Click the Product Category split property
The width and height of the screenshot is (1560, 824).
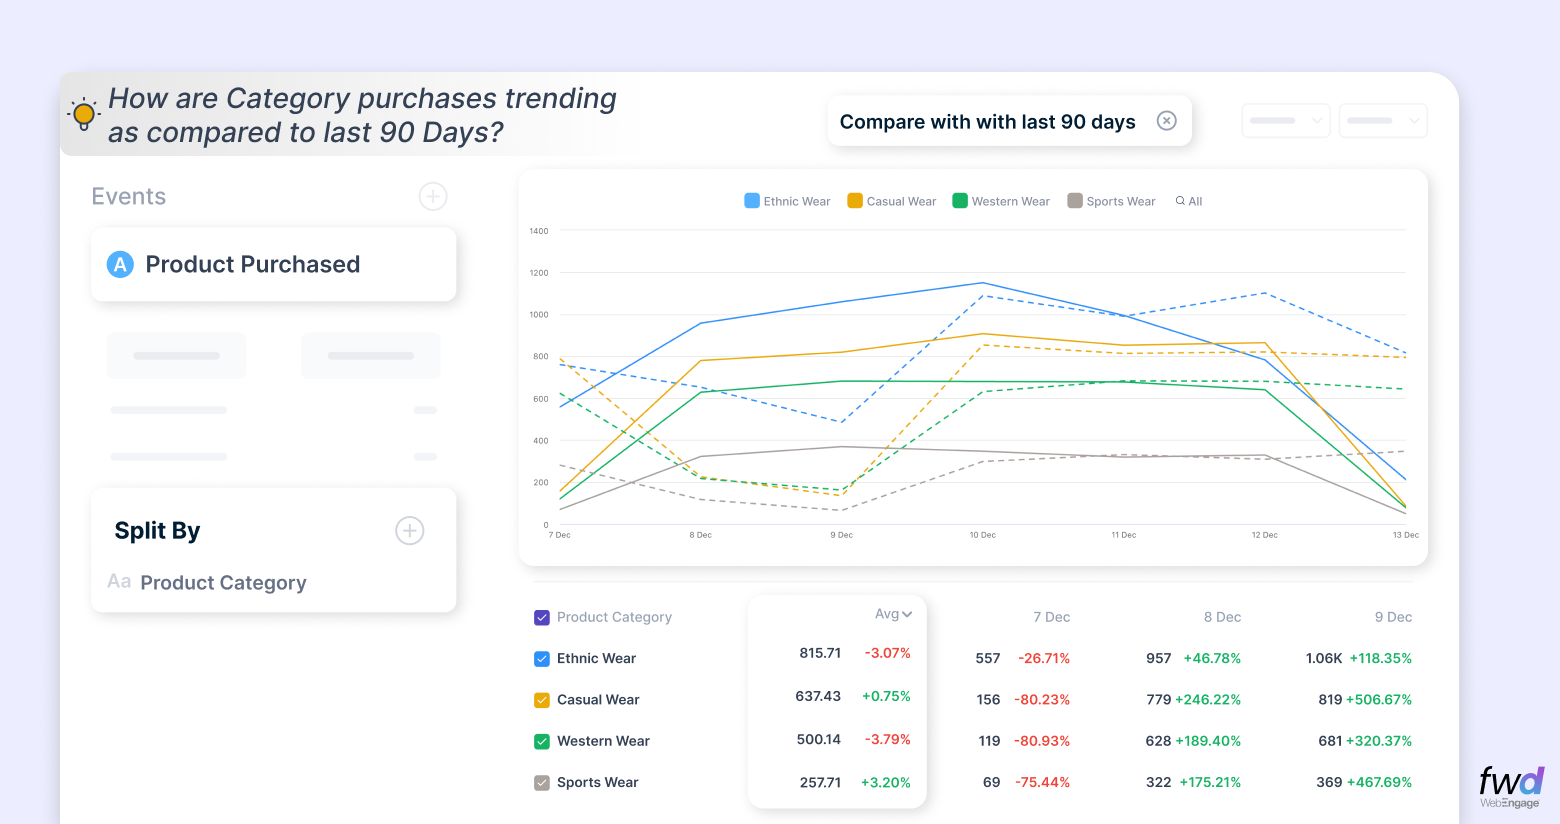click(223, 583)
